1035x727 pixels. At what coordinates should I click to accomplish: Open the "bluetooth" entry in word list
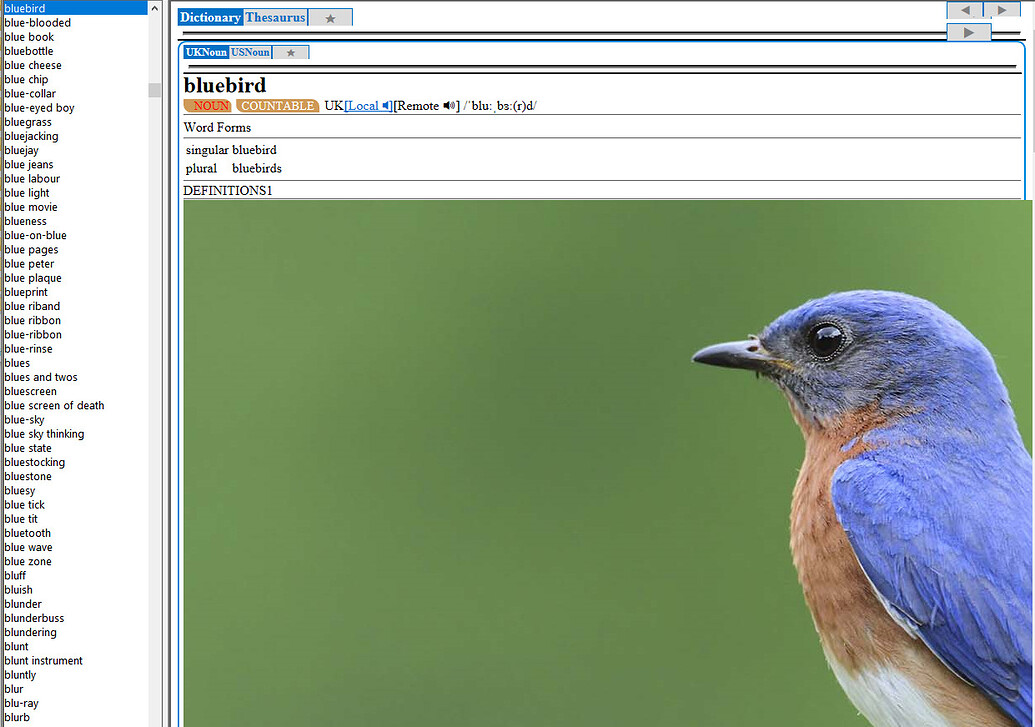[28, 534]
